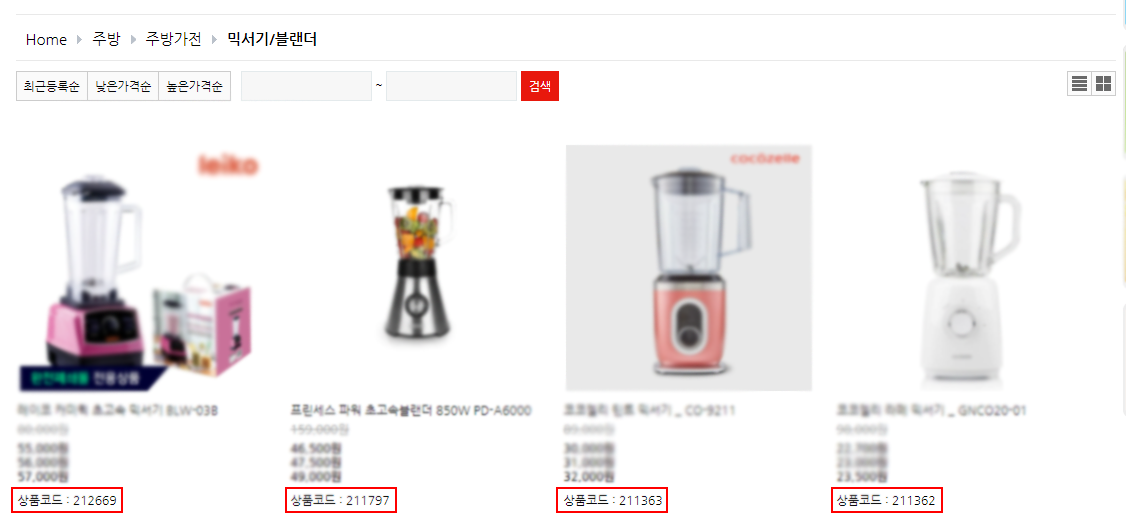Sort by 최근등록순
Image resolution: width=1126 pixels, height=517 pixels.
pyautogui.click(x=52, y=86)
